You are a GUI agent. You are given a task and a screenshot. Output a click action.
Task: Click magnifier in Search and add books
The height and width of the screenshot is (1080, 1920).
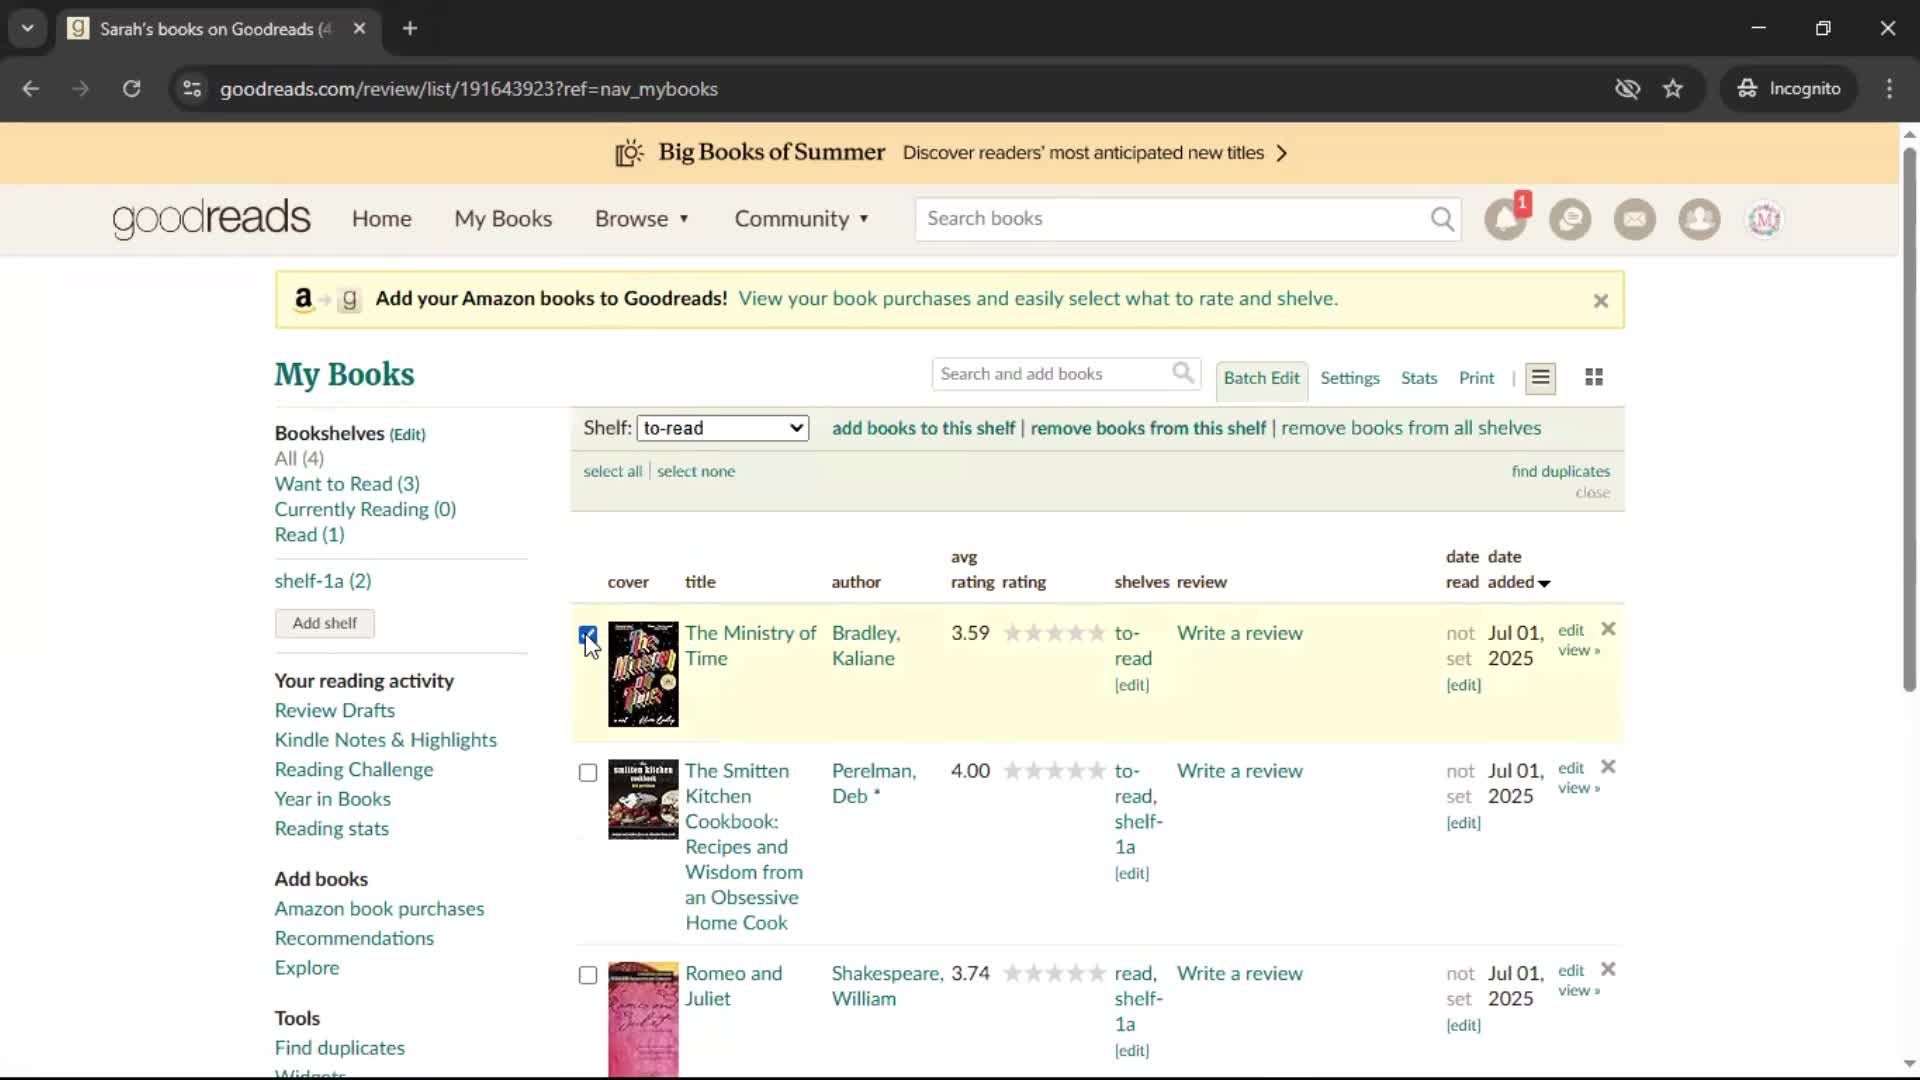[x=1183, y=374]
